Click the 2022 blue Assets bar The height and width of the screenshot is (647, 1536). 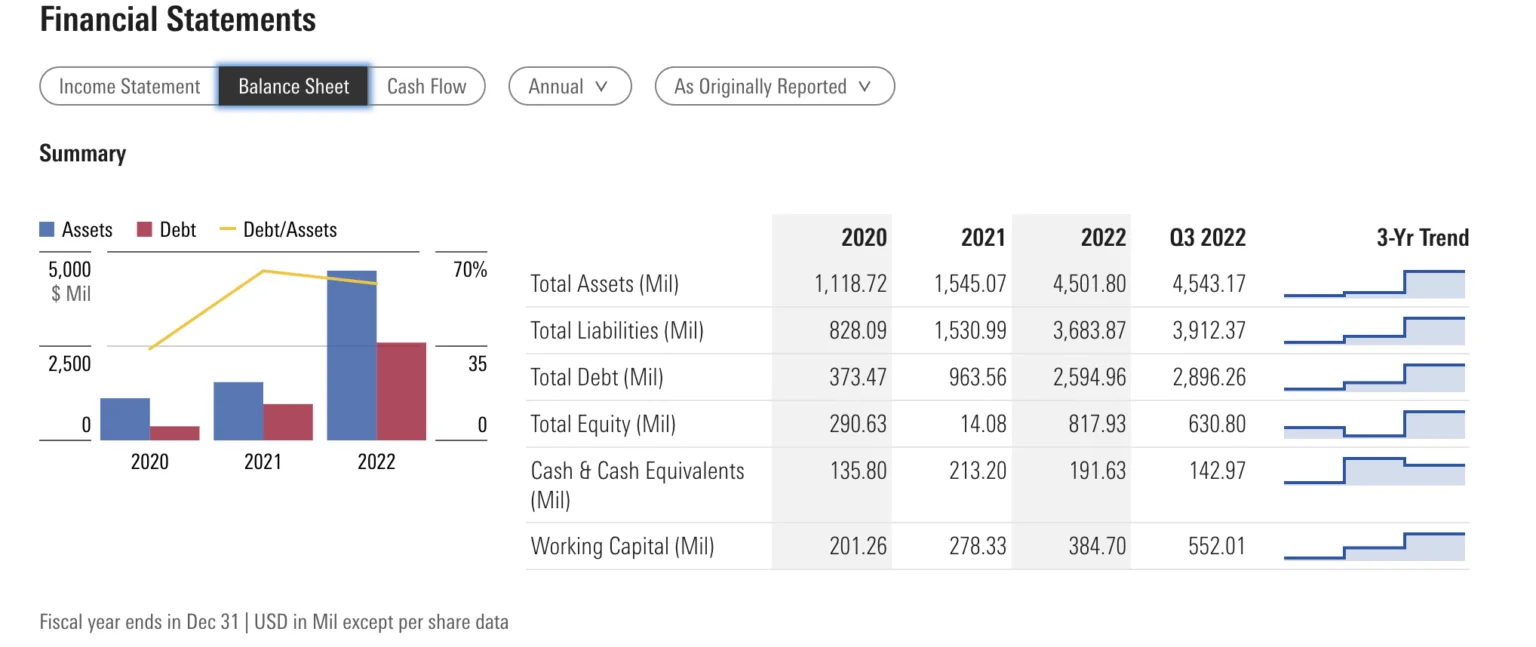pyautogui.click(x=351, y=355)
